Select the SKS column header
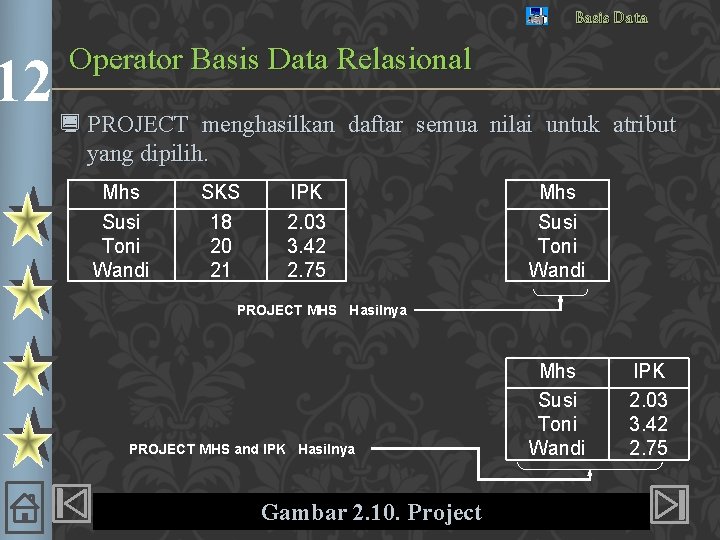The height and width of the screenshot is (540, 720). (220, 192)
